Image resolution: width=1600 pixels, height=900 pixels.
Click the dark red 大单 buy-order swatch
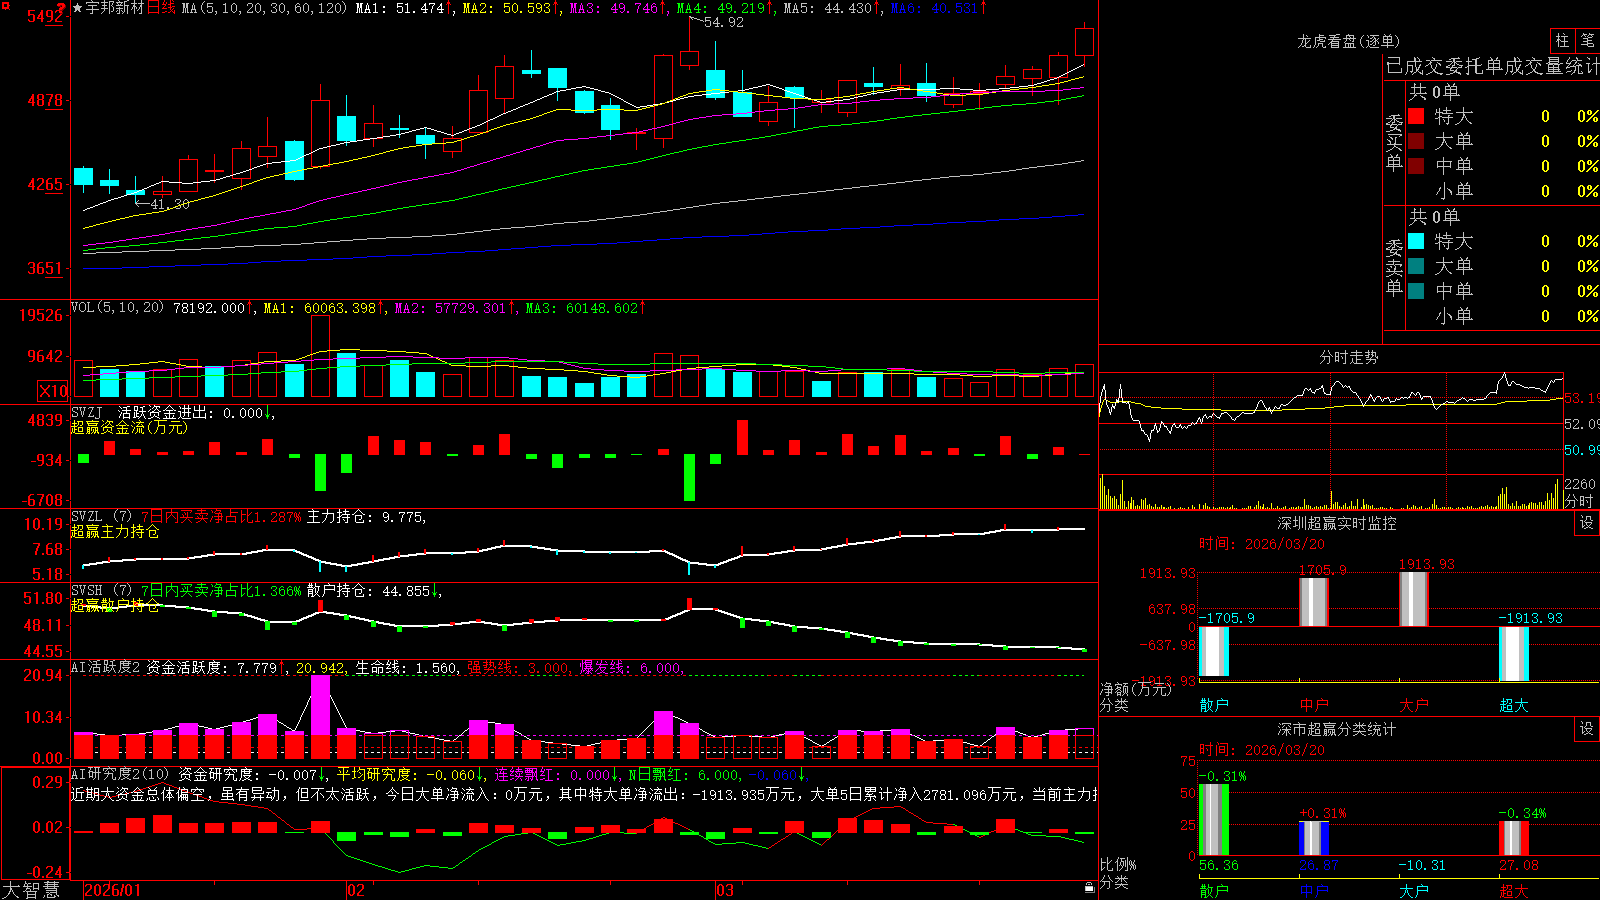tap(1416, 141)
